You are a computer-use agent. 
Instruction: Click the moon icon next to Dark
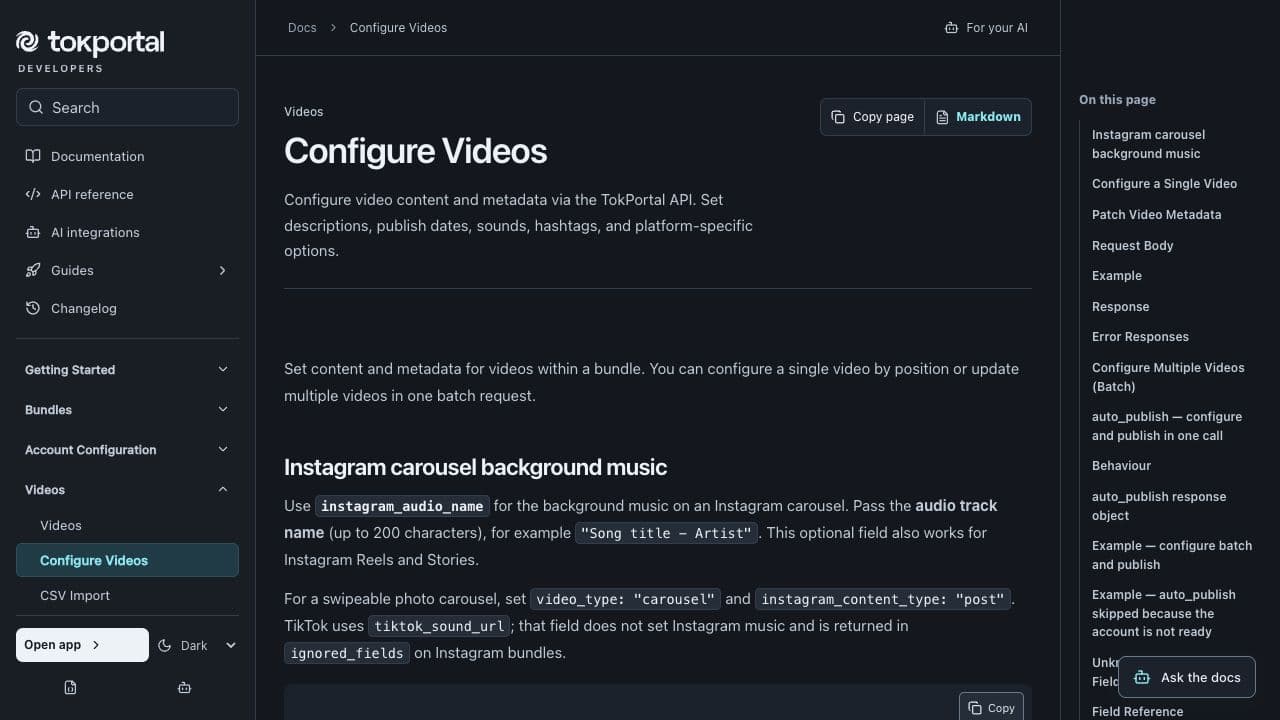click(x=166, y=646)
